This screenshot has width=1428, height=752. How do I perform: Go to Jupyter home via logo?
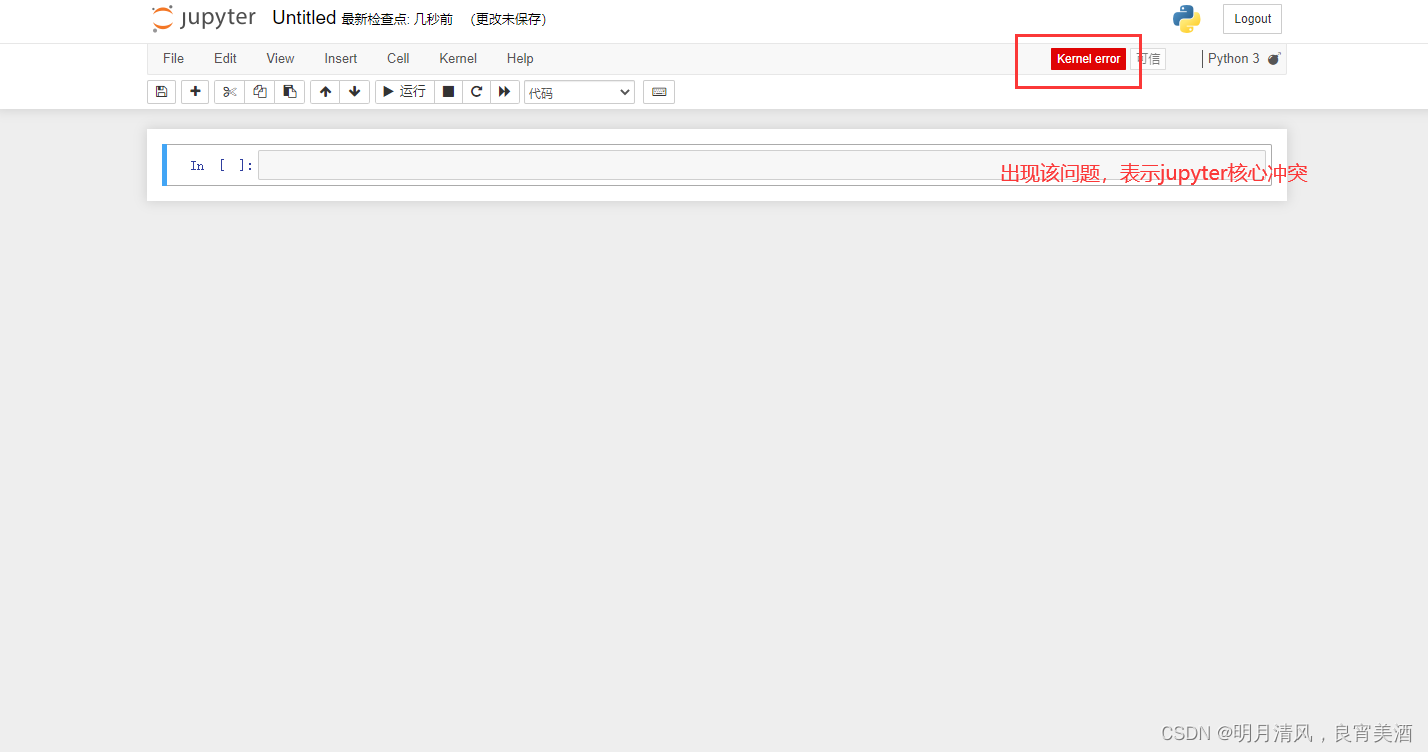[204, 19]
